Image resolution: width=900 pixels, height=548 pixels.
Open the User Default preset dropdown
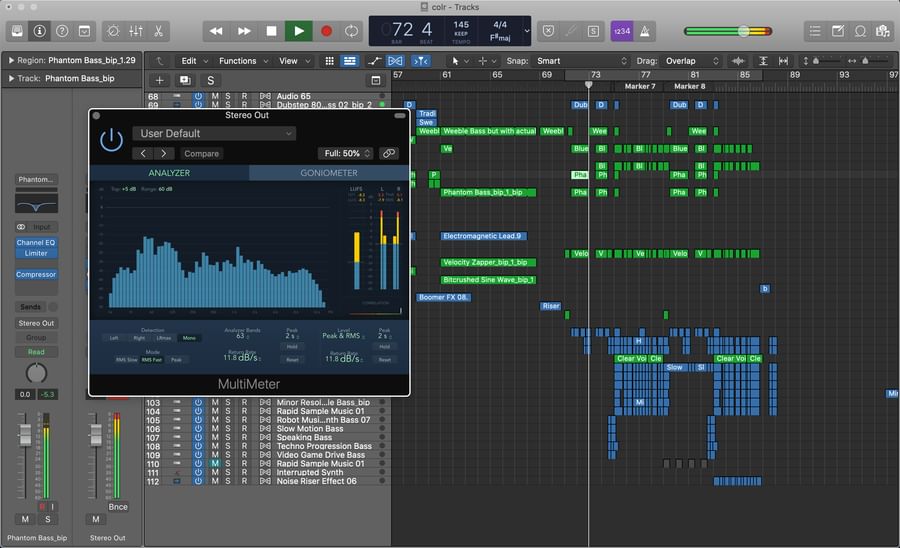pos(215,133)
